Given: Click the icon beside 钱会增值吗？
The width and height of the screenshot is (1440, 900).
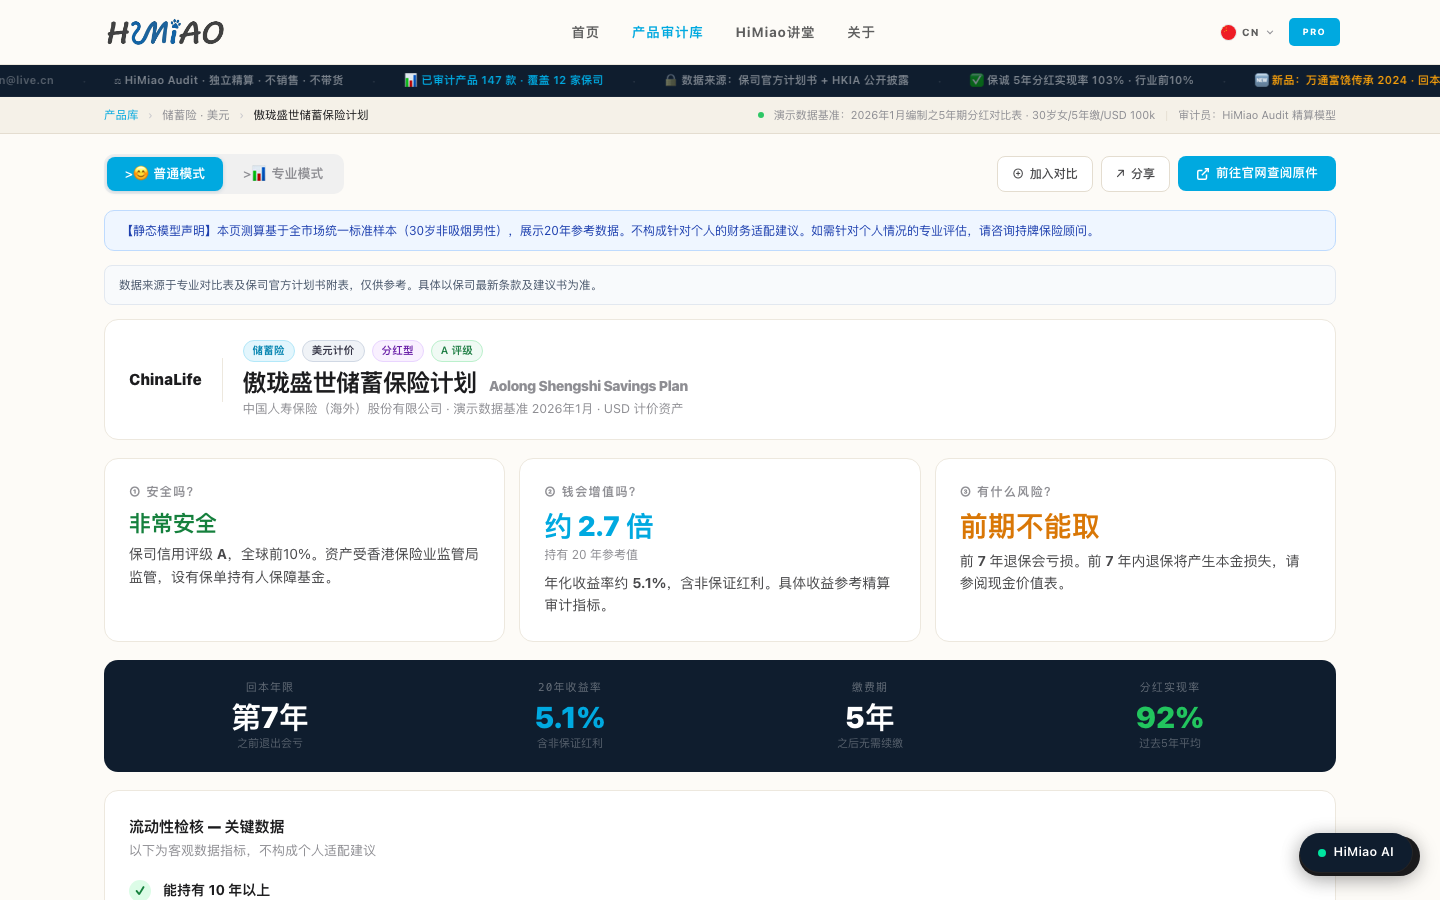Looking at the screenshot, I should (x=550, y=492).
